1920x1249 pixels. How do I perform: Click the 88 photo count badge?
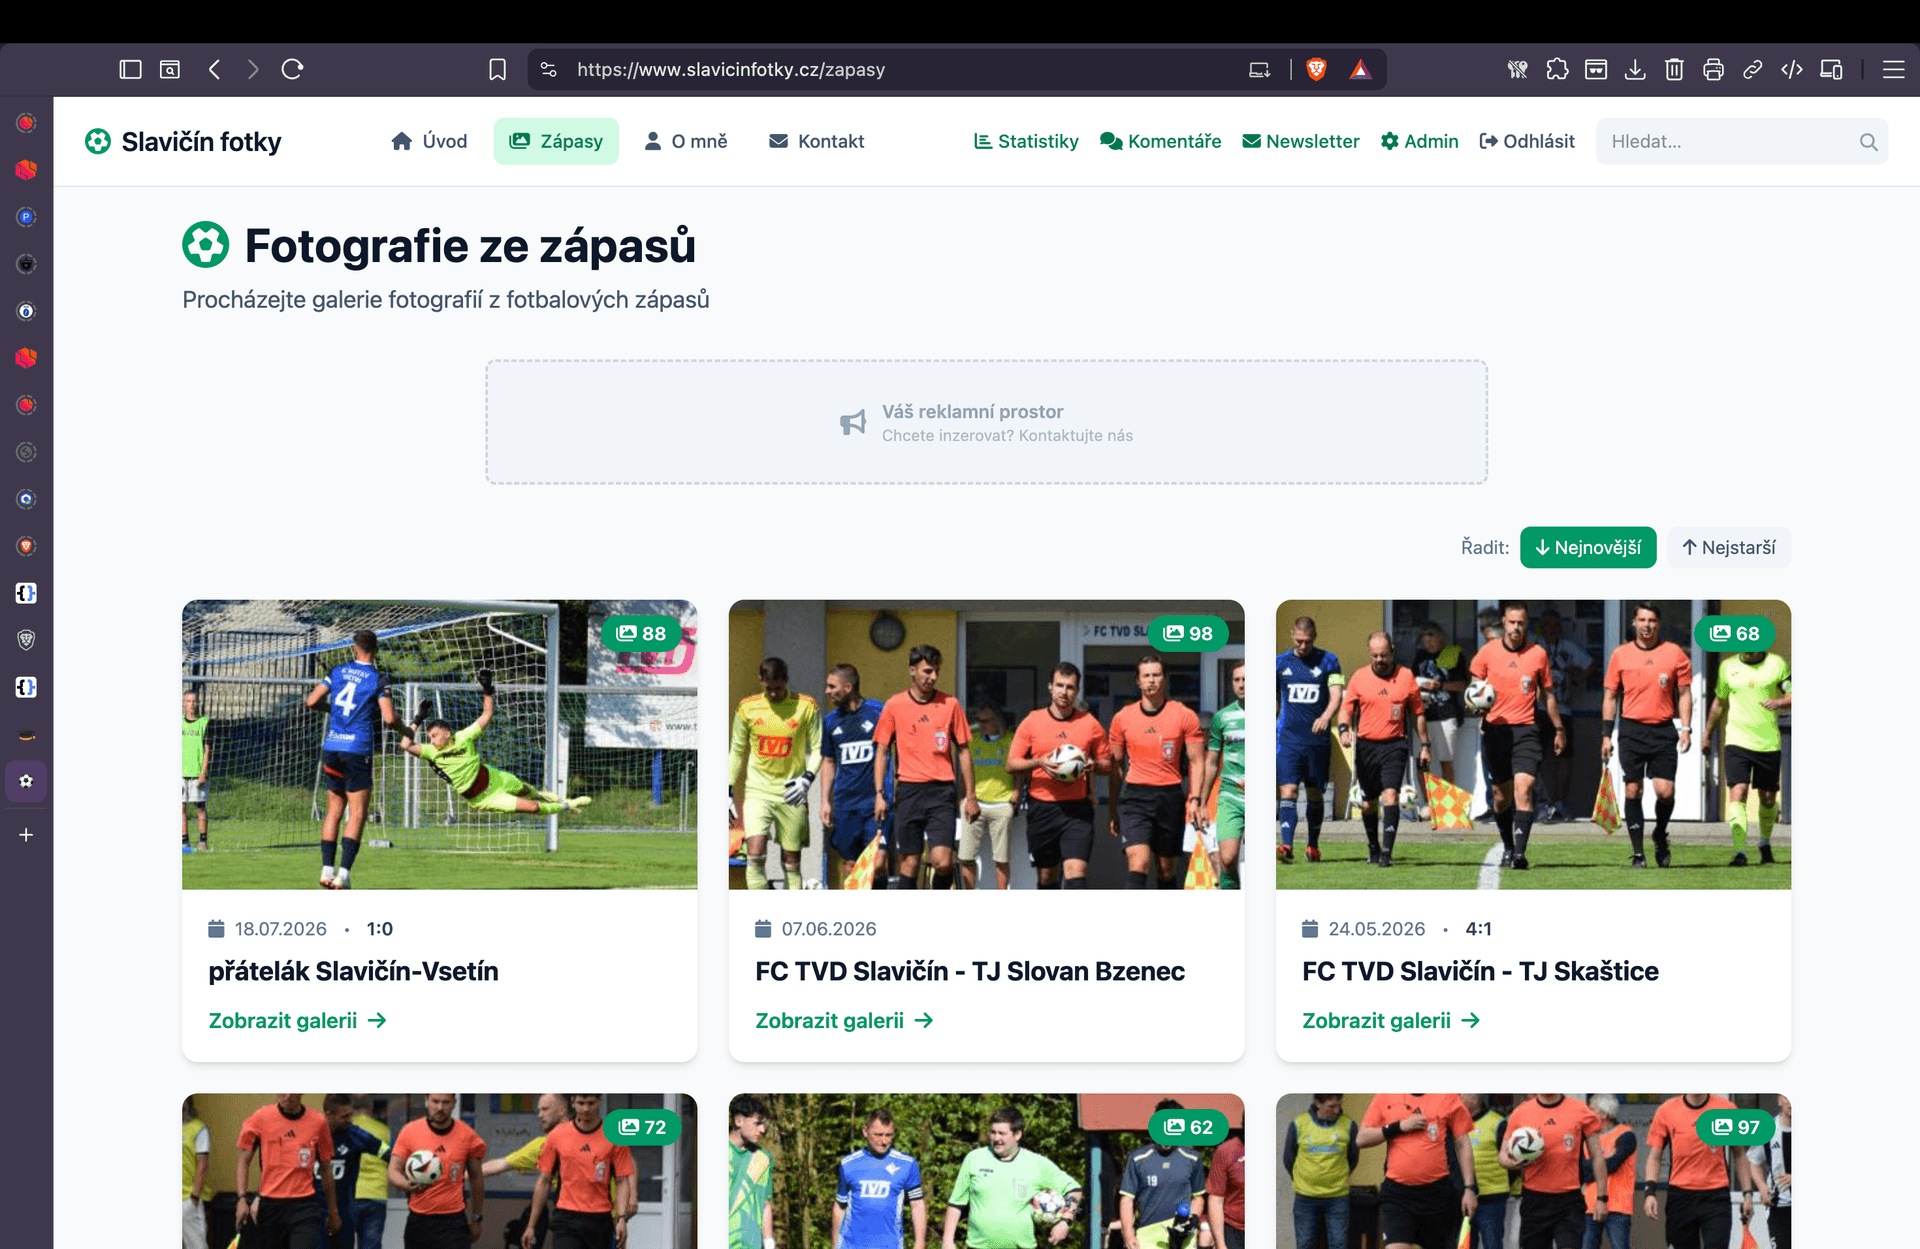coord(641,633)
